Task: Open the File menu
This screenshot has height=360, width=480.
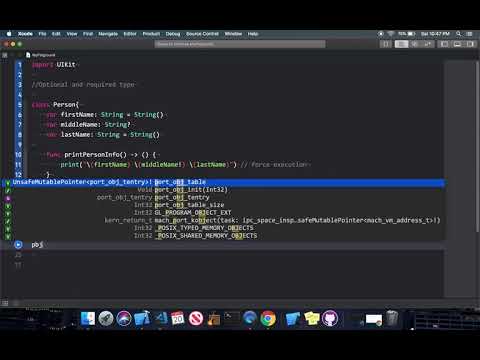Action: coord(42,34)
